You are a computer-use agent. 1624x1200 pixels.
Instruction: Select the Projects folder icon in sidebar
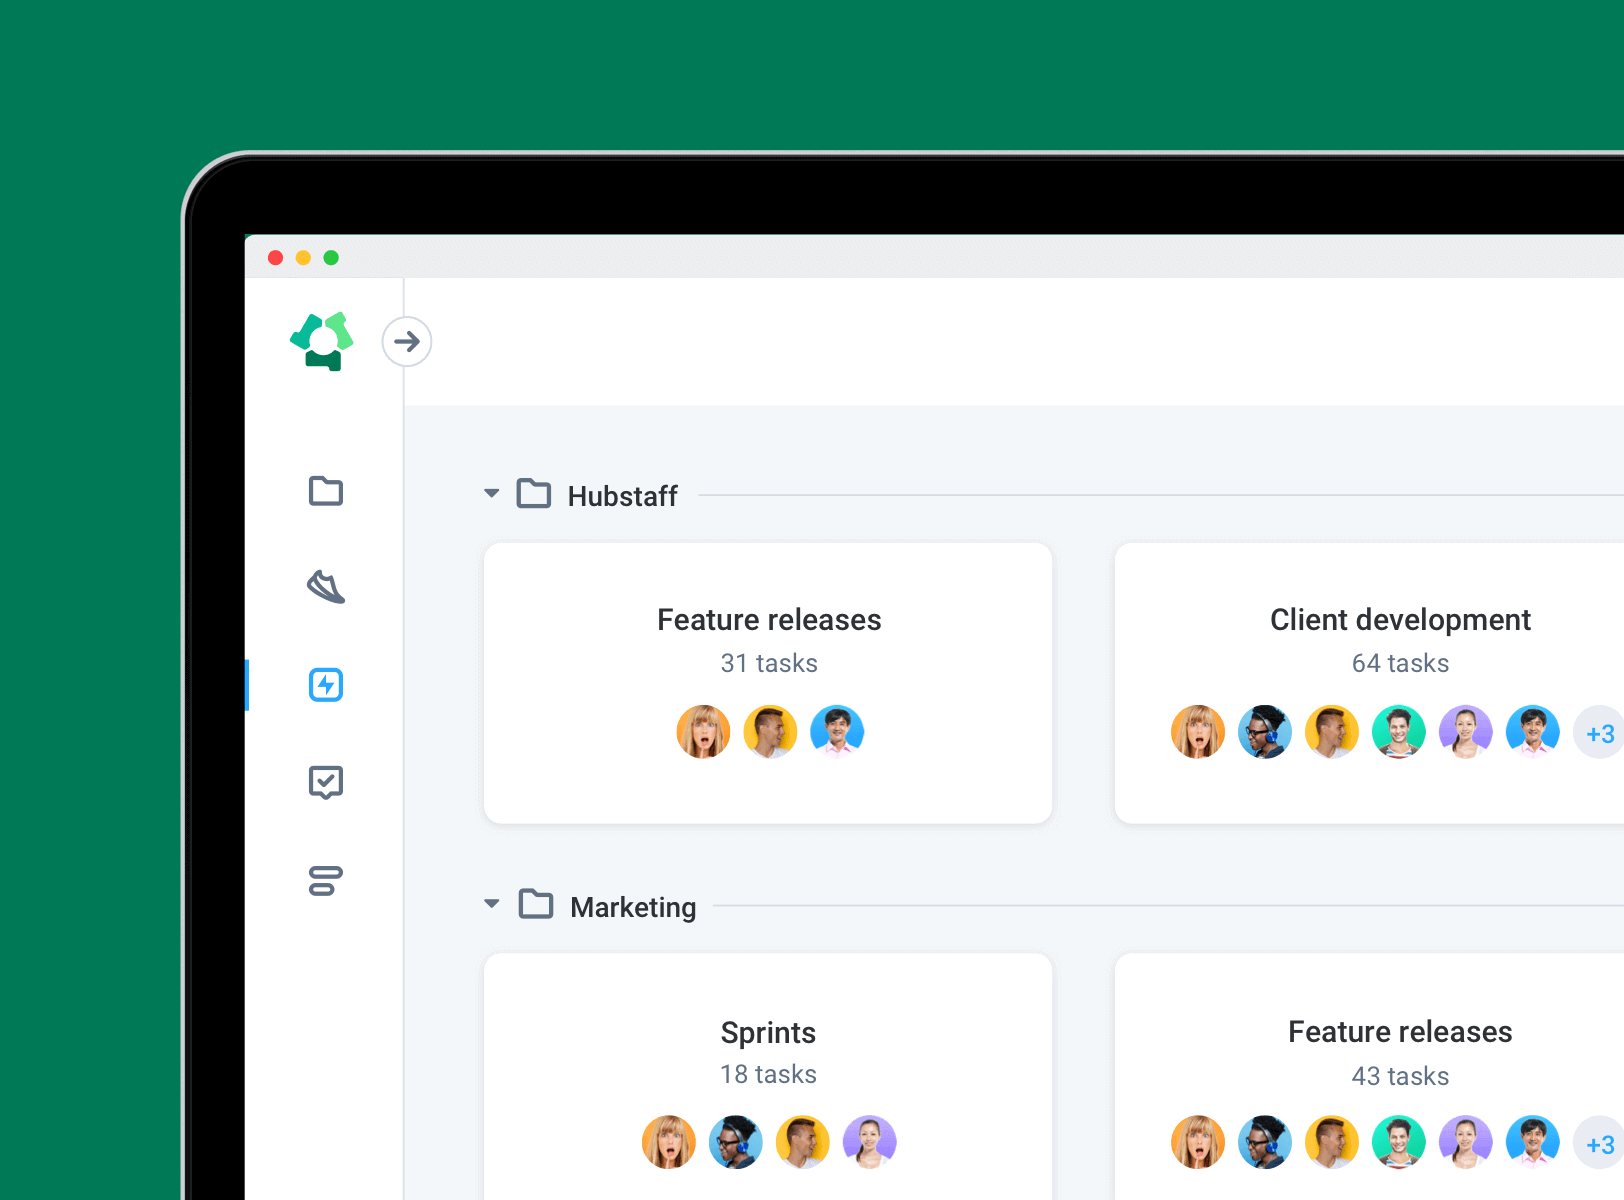coord(325,491)
